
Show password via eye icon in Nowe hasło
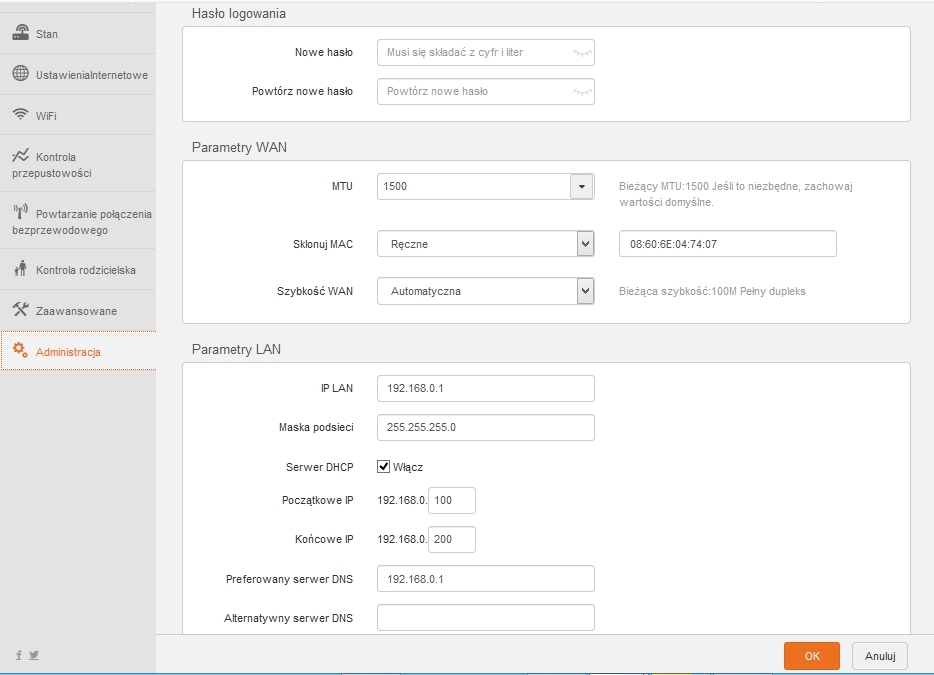(582, 53)
